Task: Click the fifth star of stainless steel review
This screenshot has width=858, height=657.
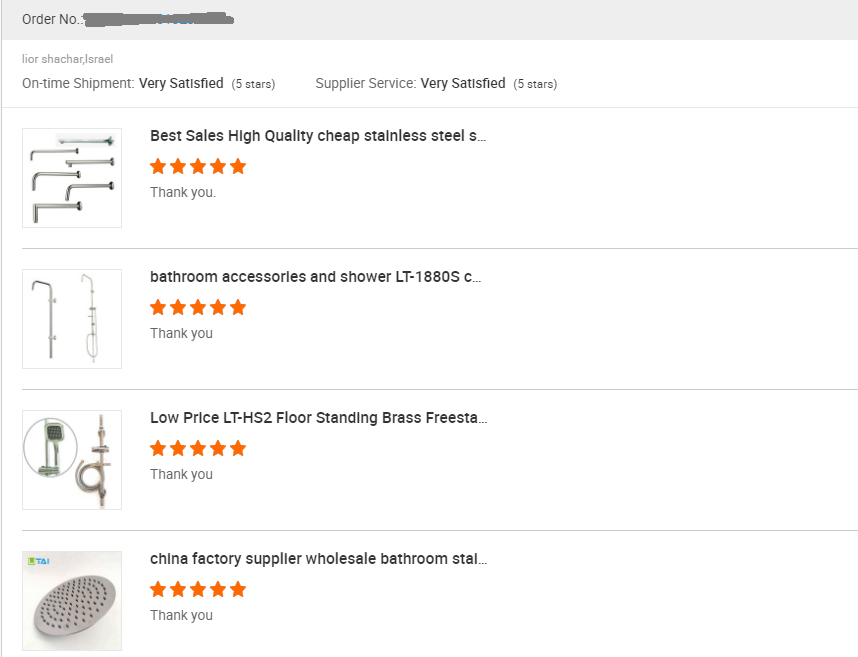Action: [238, 166]
